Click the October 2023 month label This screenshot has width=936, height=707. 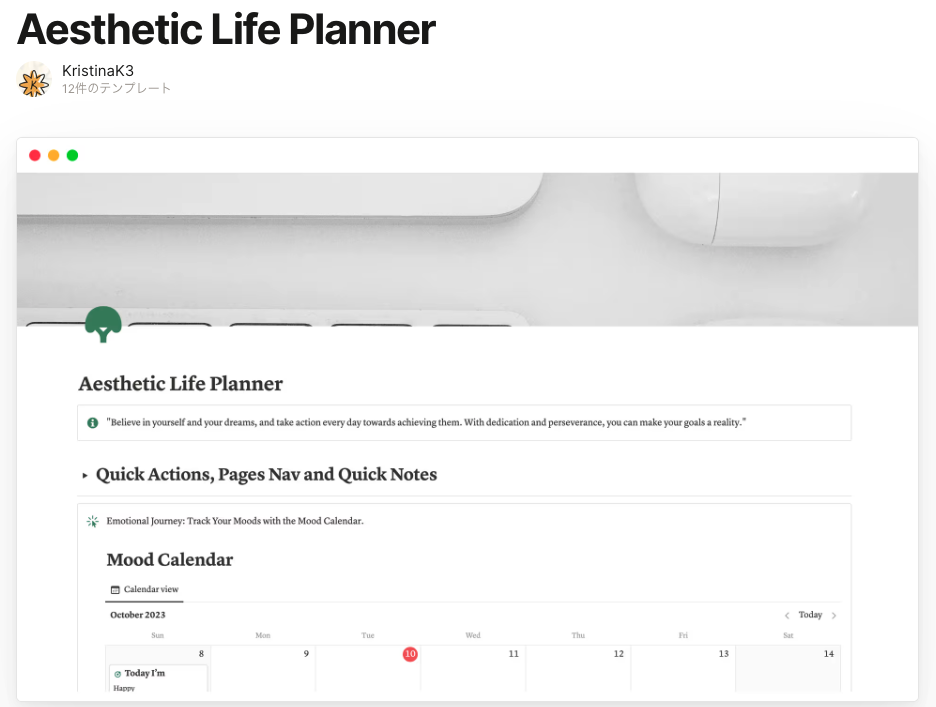coord(138,615)
